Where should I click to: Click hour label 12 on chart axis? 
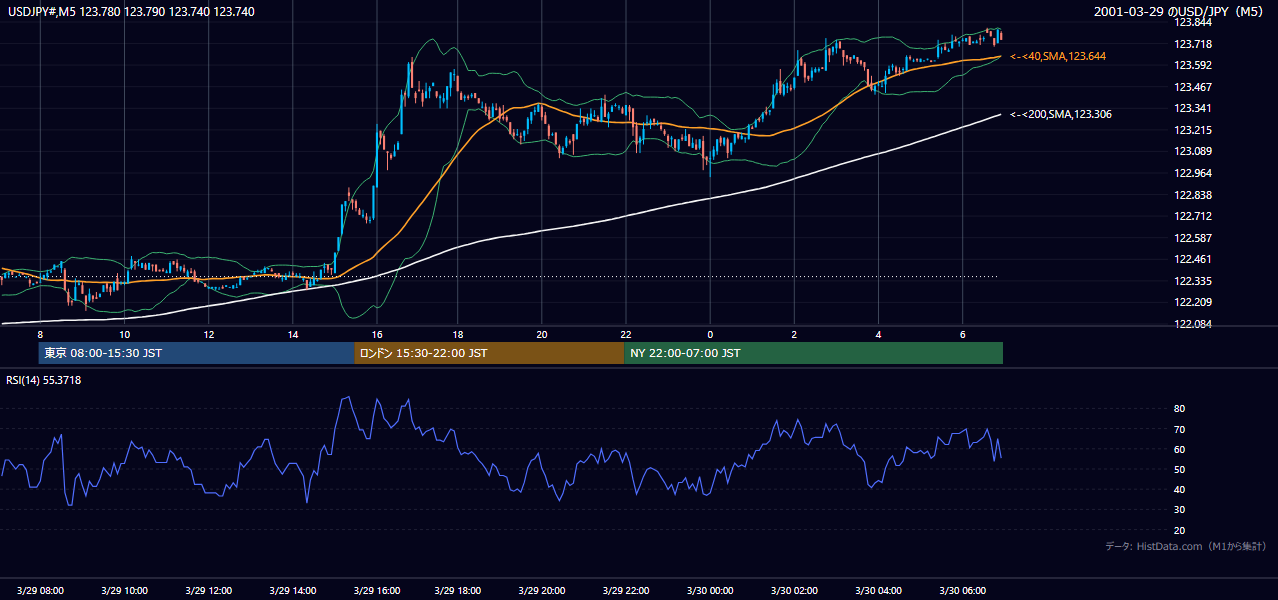(x=208, y=334)
